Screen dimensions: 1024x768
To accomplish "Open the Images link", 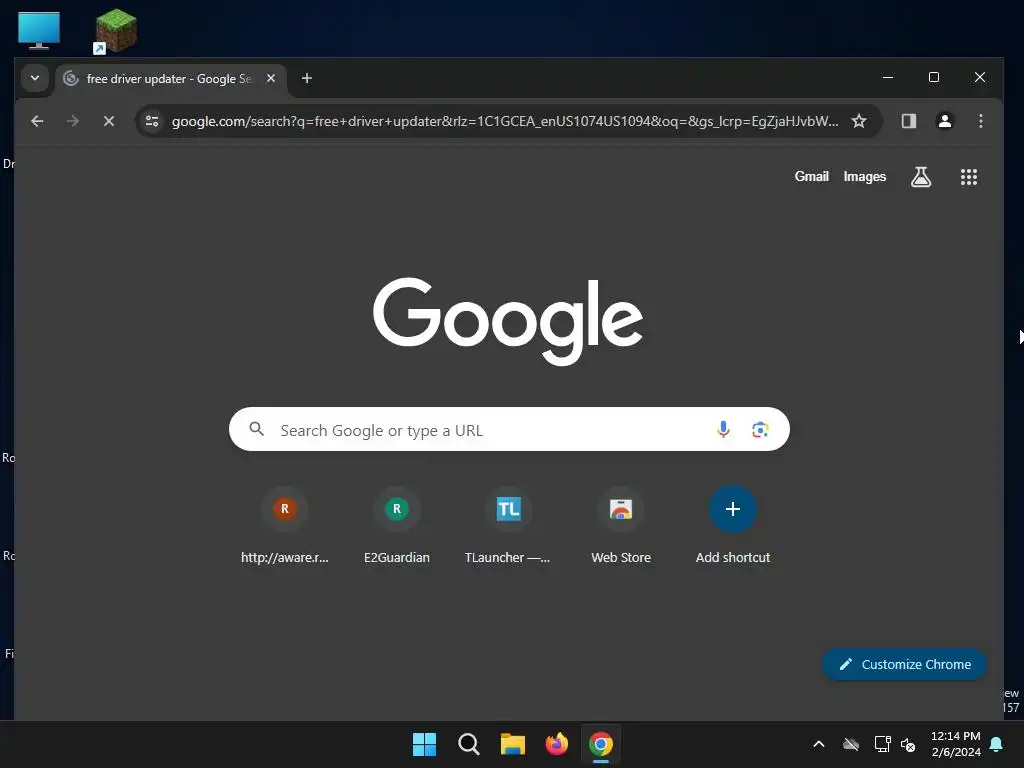I will click(x=864, y=176).
